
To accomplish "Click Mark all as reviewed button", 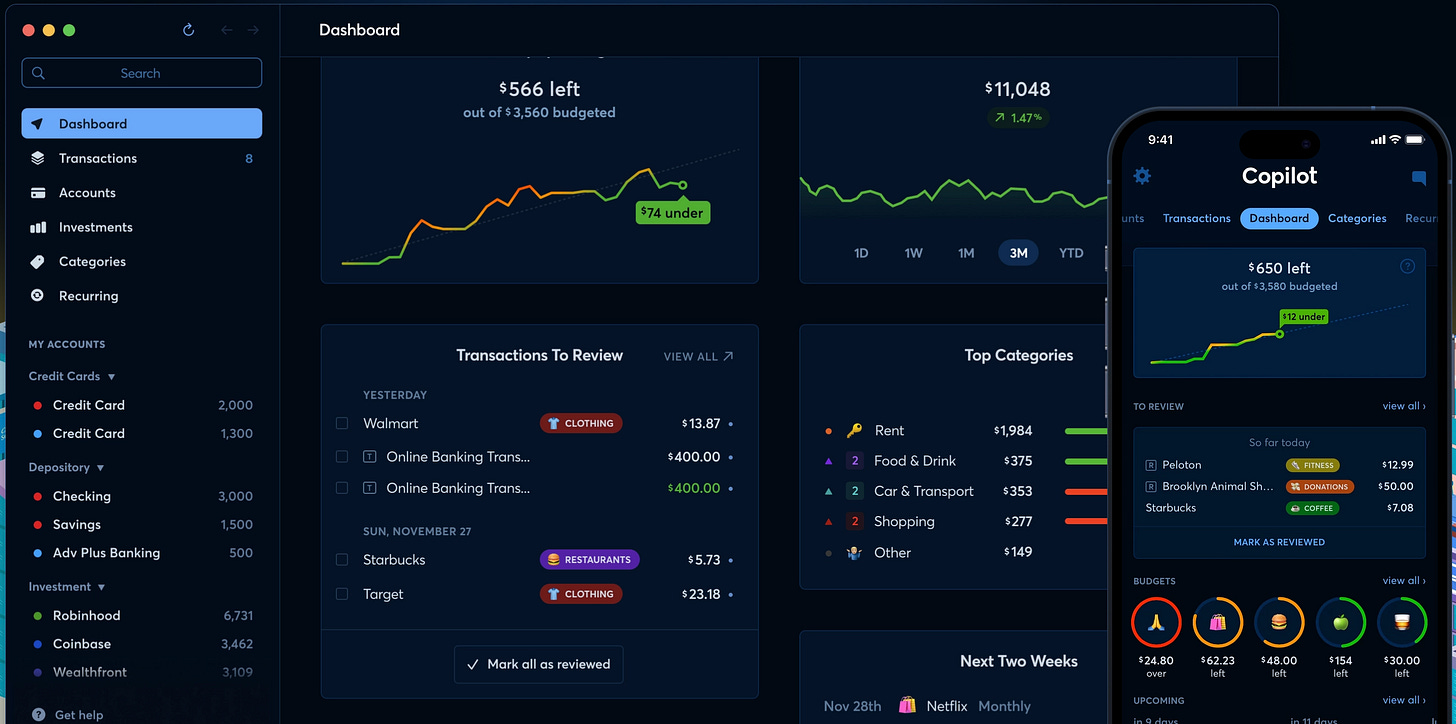I will tap(538, 665).
